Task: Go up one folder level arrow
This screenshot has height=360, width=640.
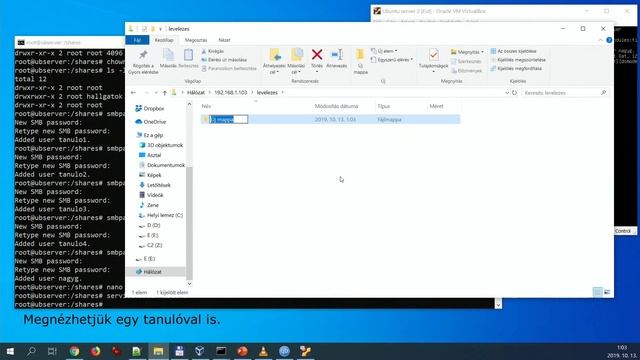Action: pyautogui.click(x=164, y=93)
